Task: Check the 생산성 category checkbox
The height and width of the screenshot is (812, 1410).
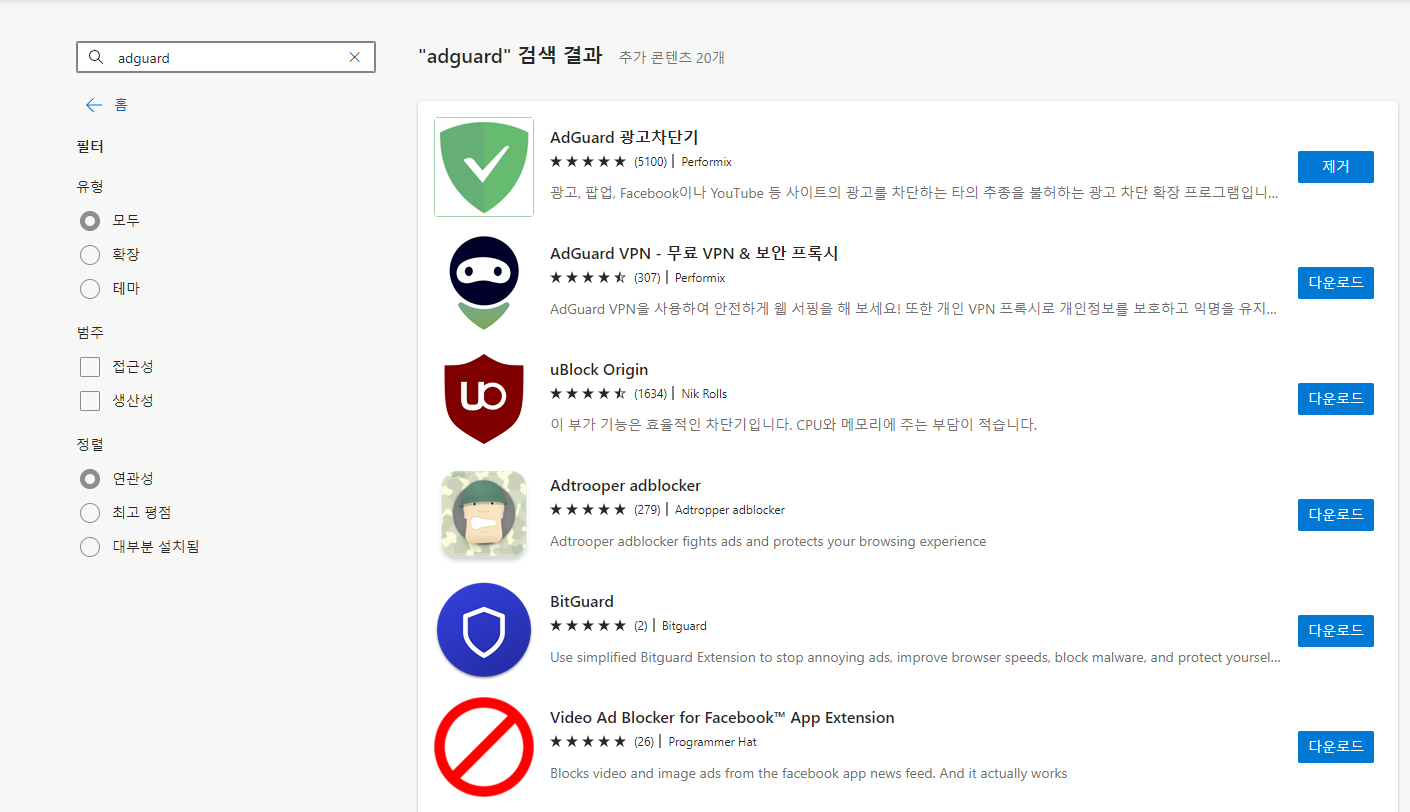Action: pos(90,401)
